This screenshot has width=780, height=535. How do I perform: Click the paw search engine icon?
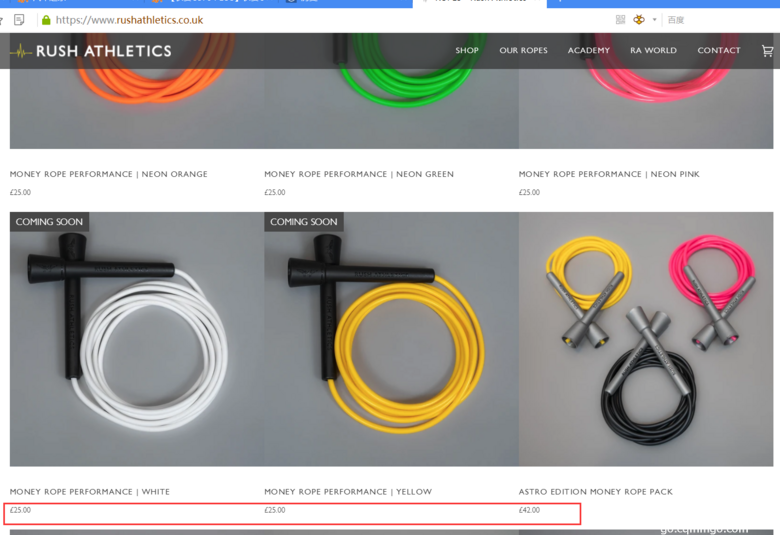[639, 19]
